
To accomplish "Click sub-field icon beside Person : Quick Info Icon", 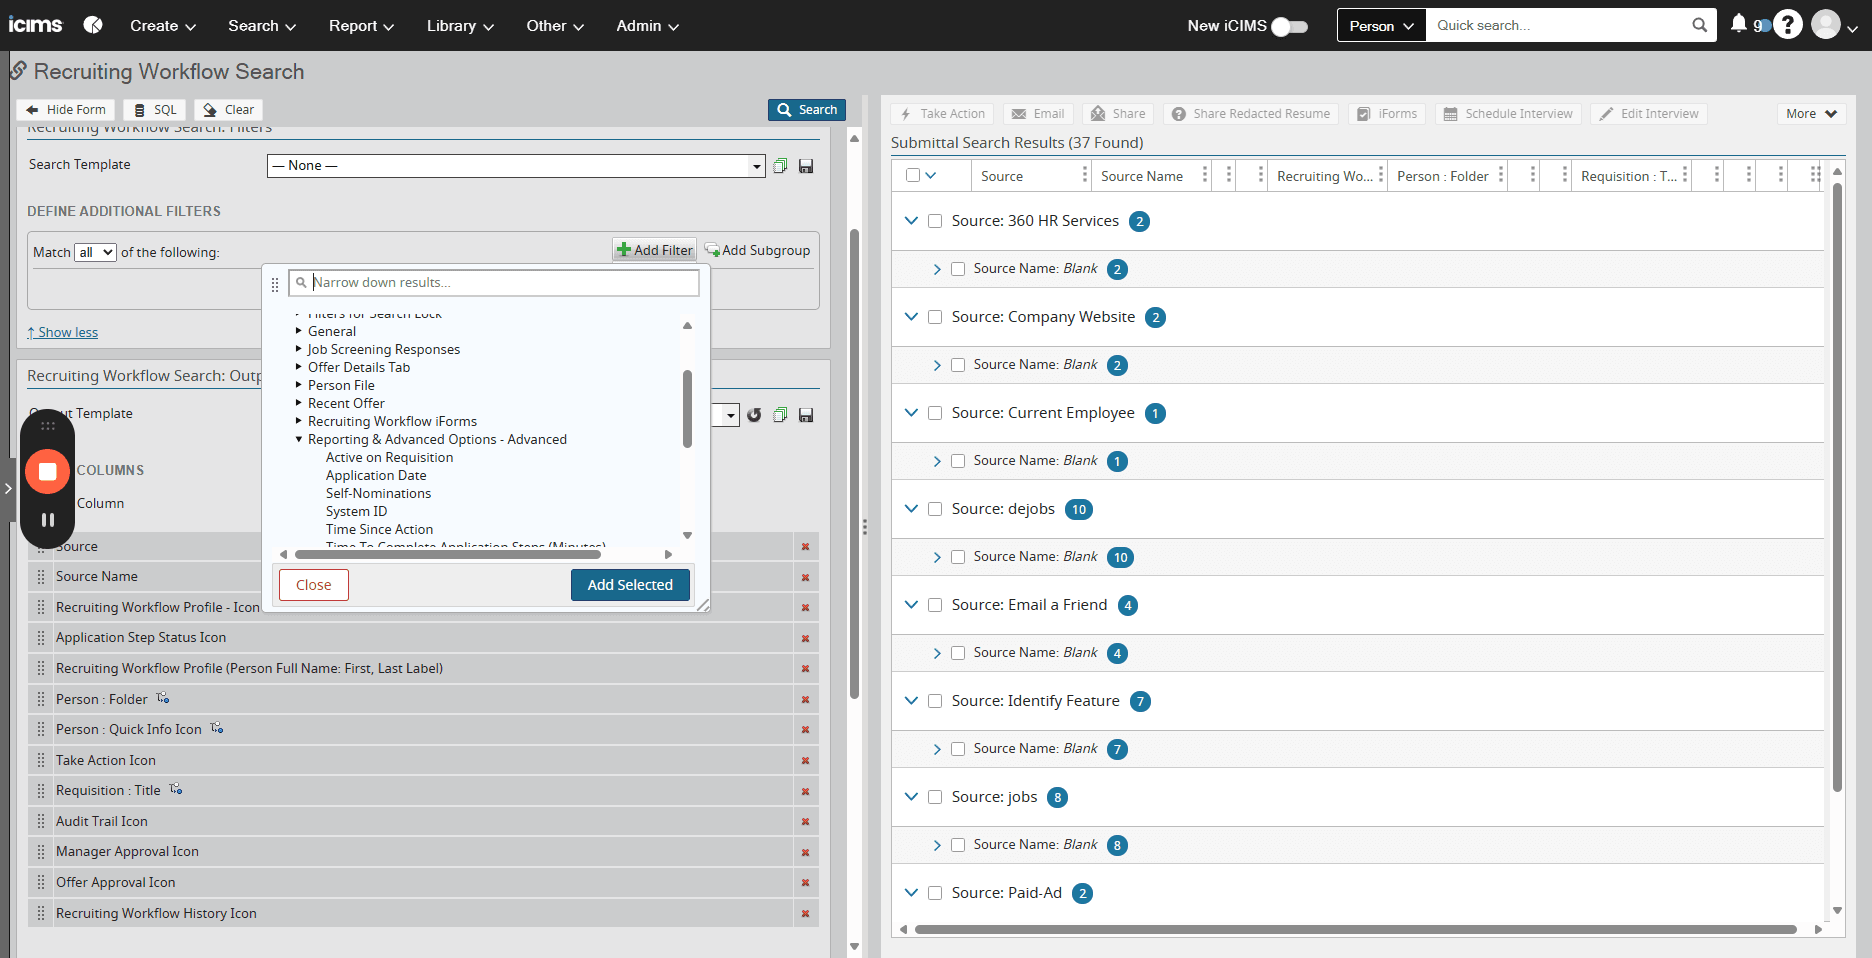I will pos(217,728).
